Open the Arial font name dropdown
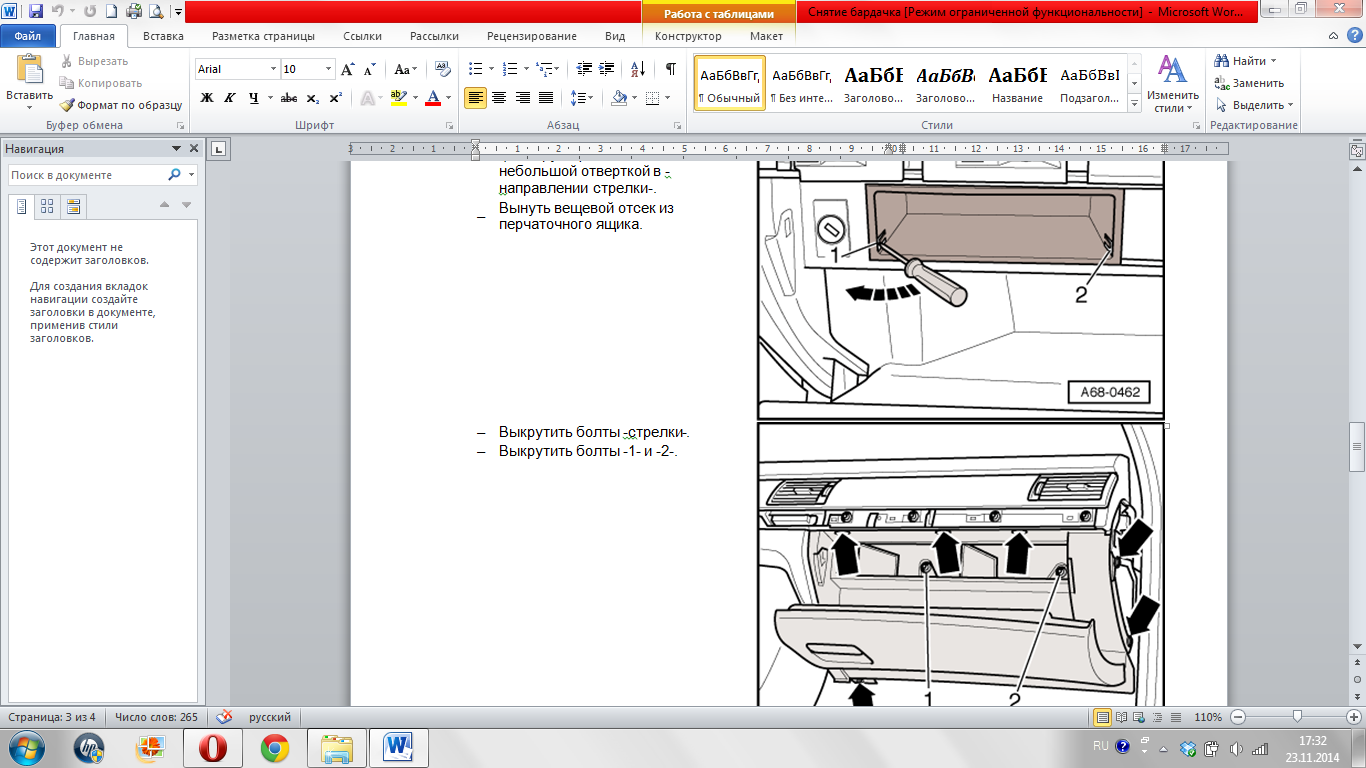This screenshot has height=768, width=1366. pyautogui.click(x=273, y=69)
